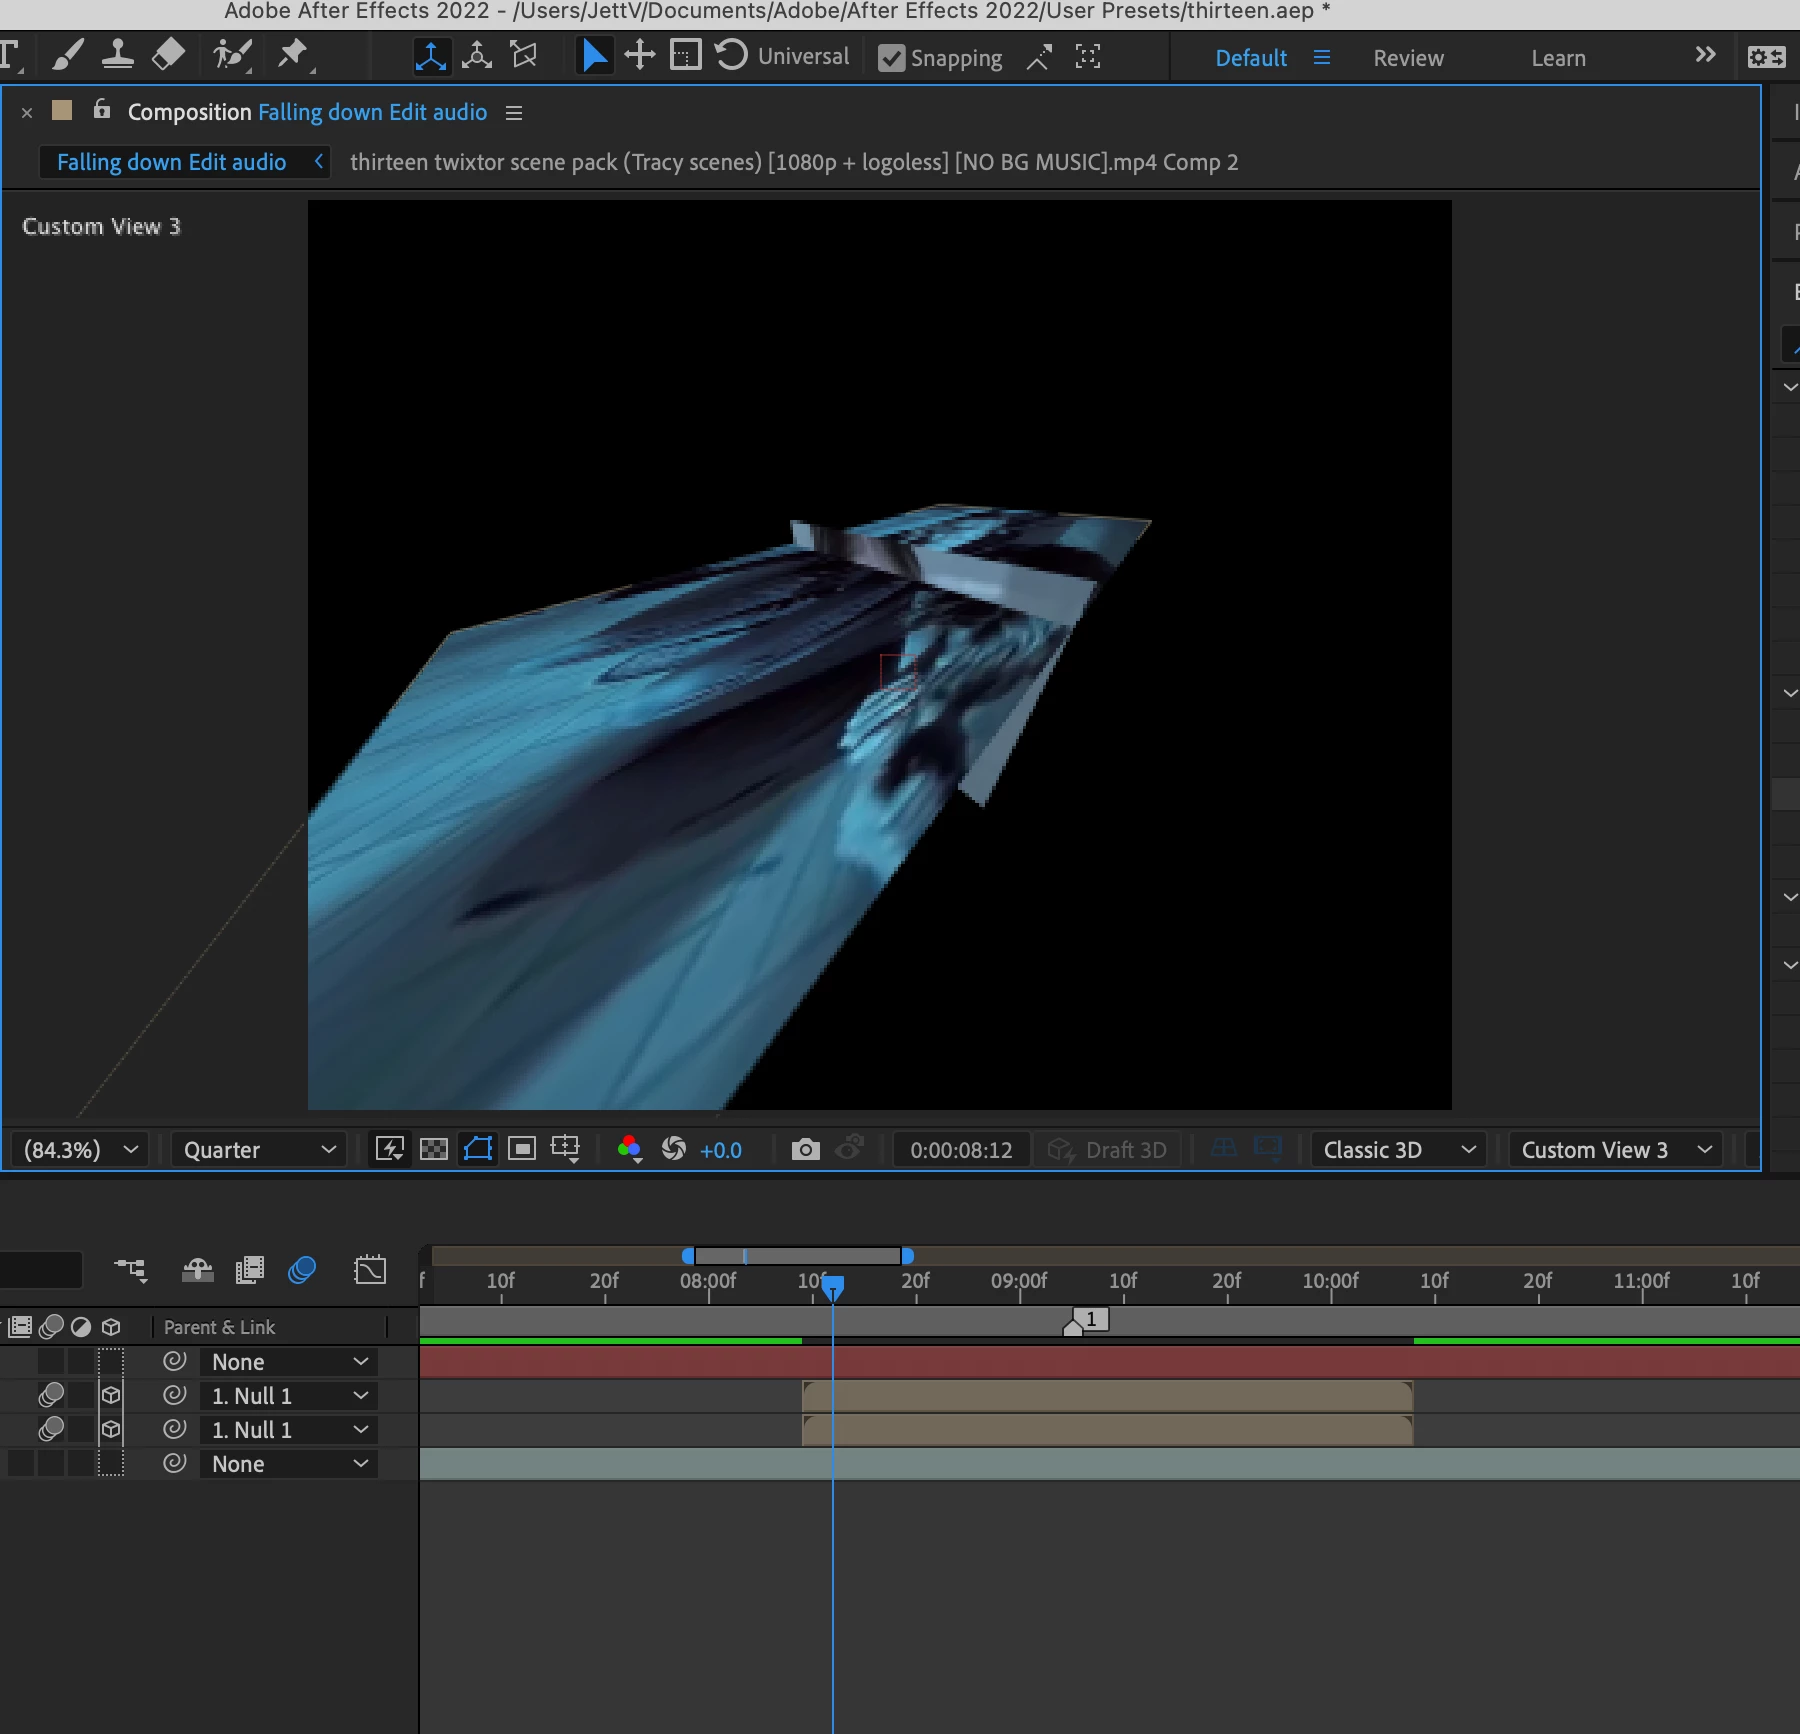The image size is (1800, 1734).
Task: Switch to the Review workspace
Action: click(x=1408, y=58)
